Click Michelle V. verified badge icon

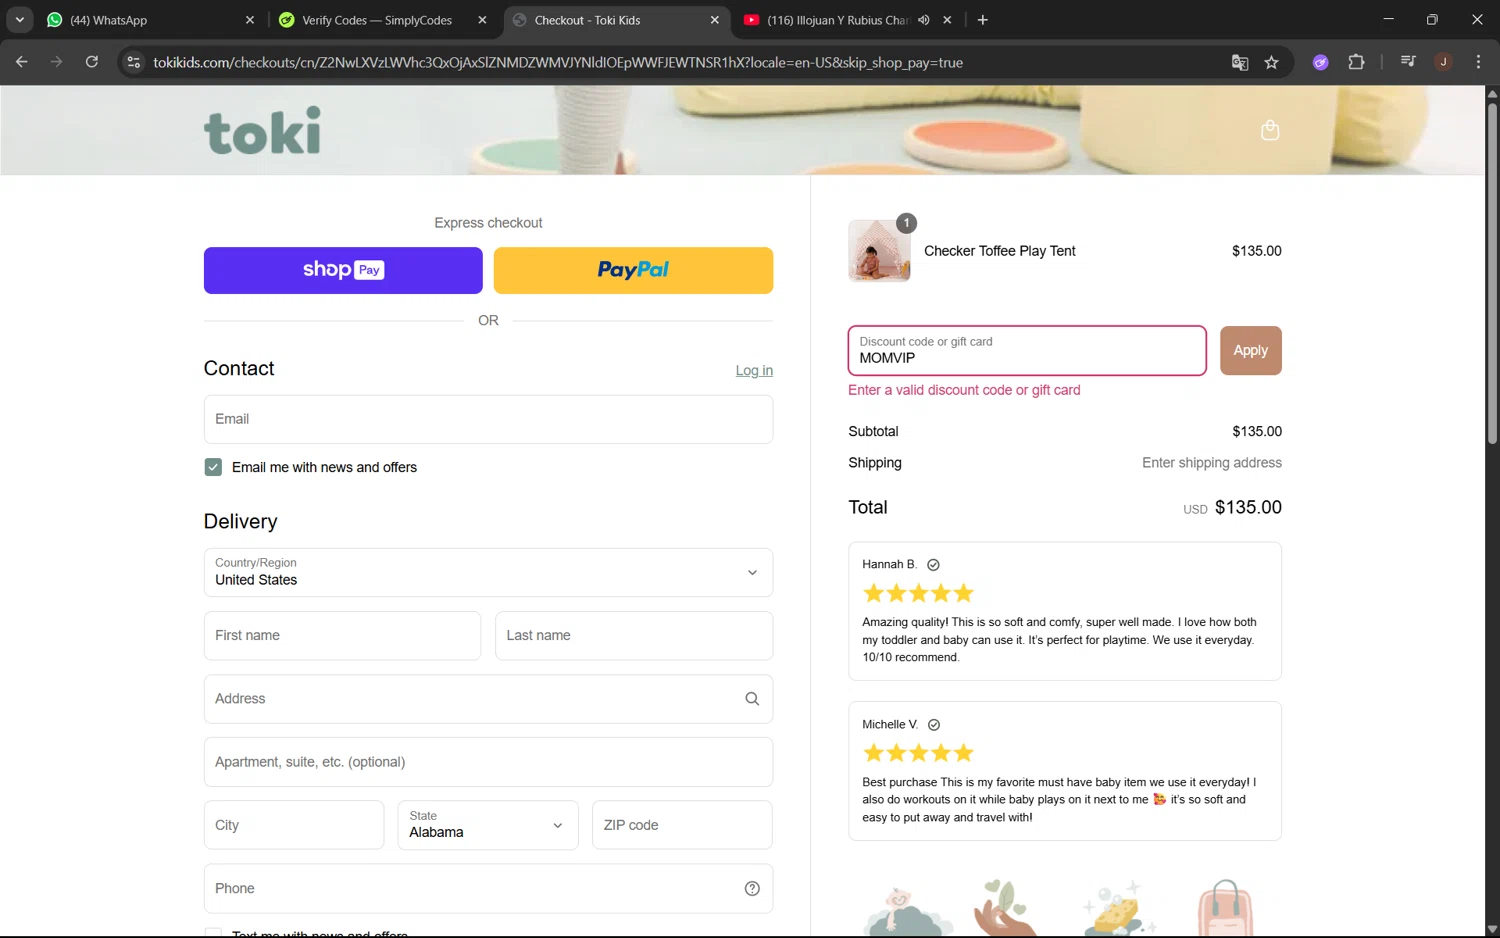(x=934, y=725)
